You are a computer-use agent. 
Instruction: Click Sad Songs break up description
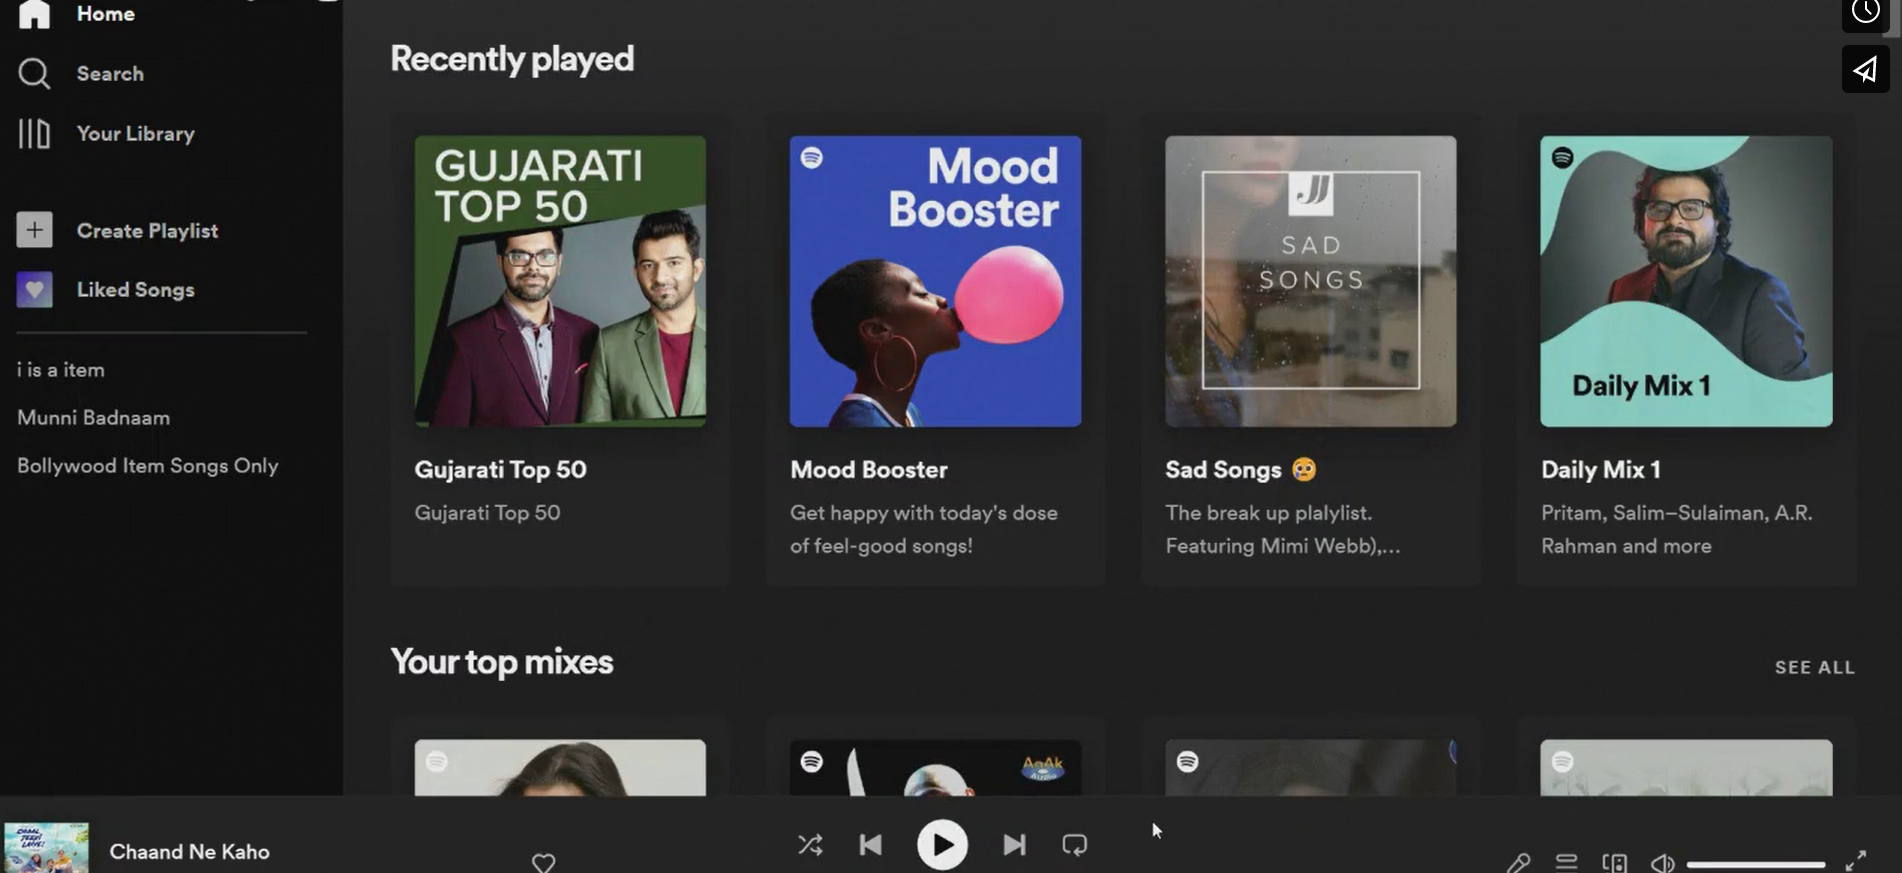pyautogui.click(x=1282, y=529)
